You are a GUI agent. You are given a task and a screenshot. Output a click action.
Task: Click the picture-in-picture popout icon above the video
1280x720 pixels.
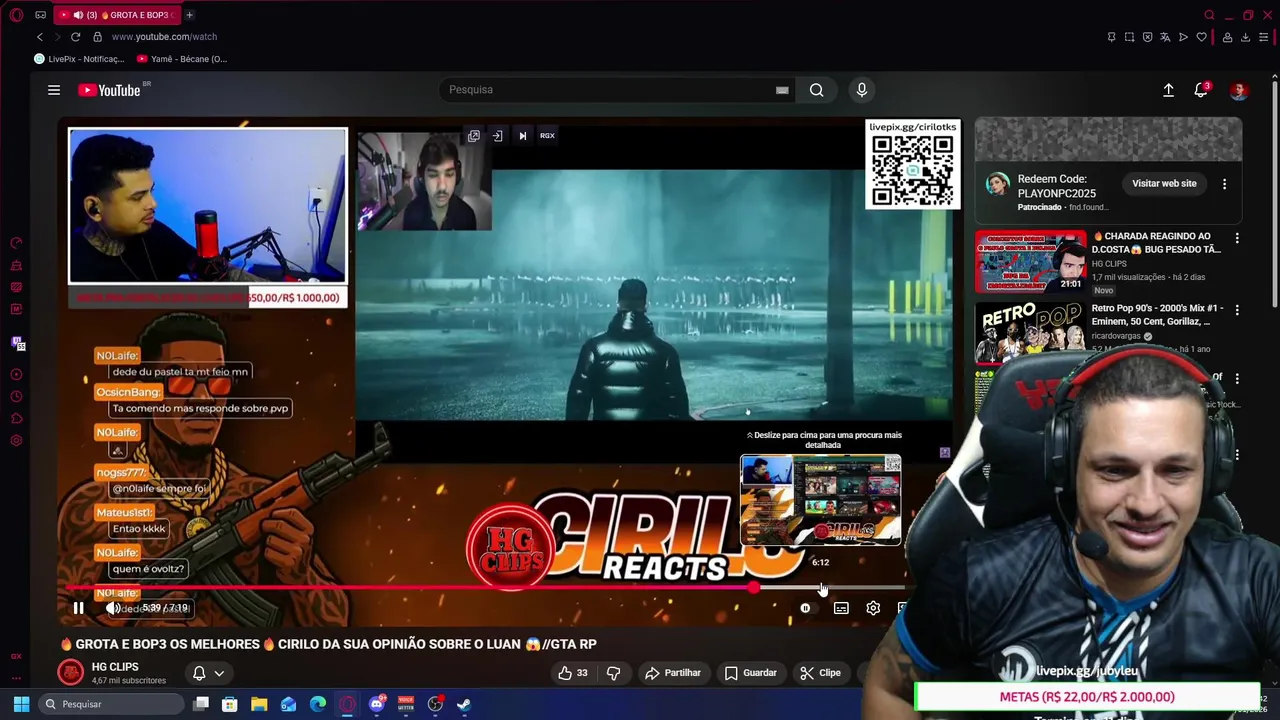coord(474,136)
